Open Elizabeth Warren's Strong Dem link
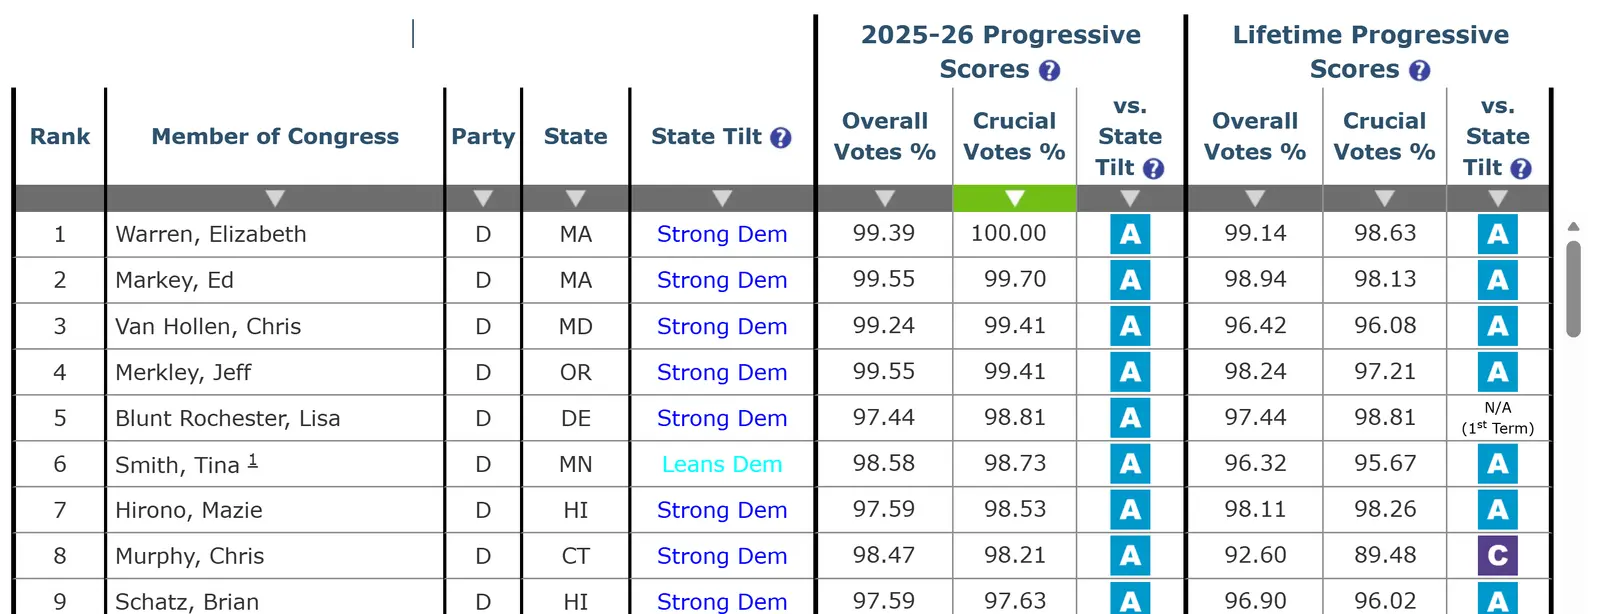1600x614 pixels. (x=722, y=234)
